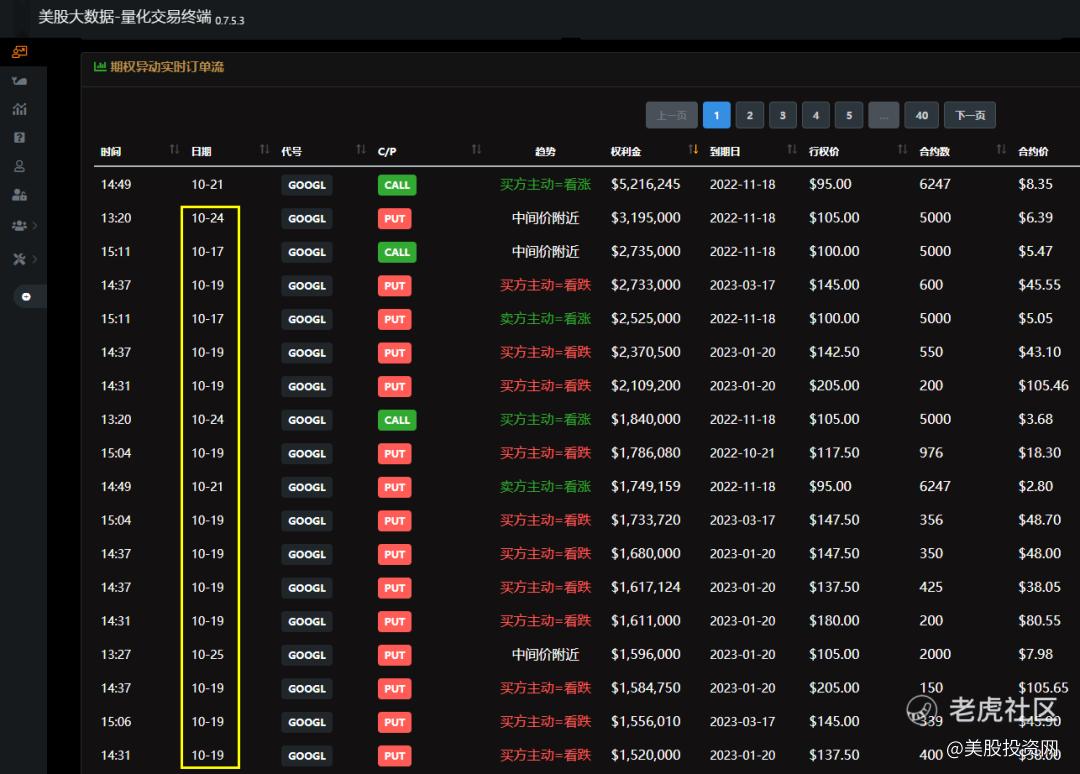Viewport: 1080px width, 774px height.
Task: Click the PUT badge in the $3,195,000 row
Action: click(x=395, y=218)
